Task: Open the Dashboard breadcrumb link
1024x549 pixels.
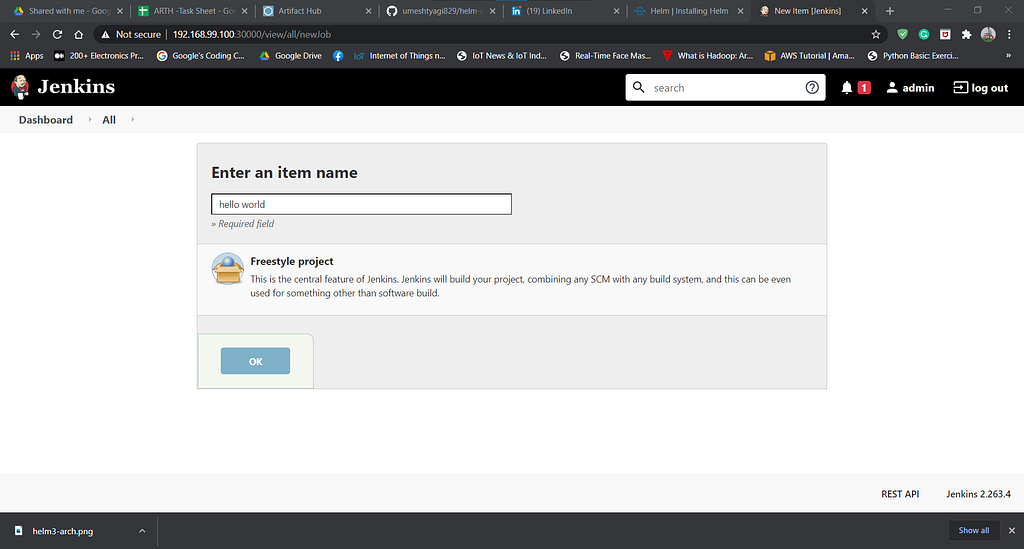Action: 46,119
